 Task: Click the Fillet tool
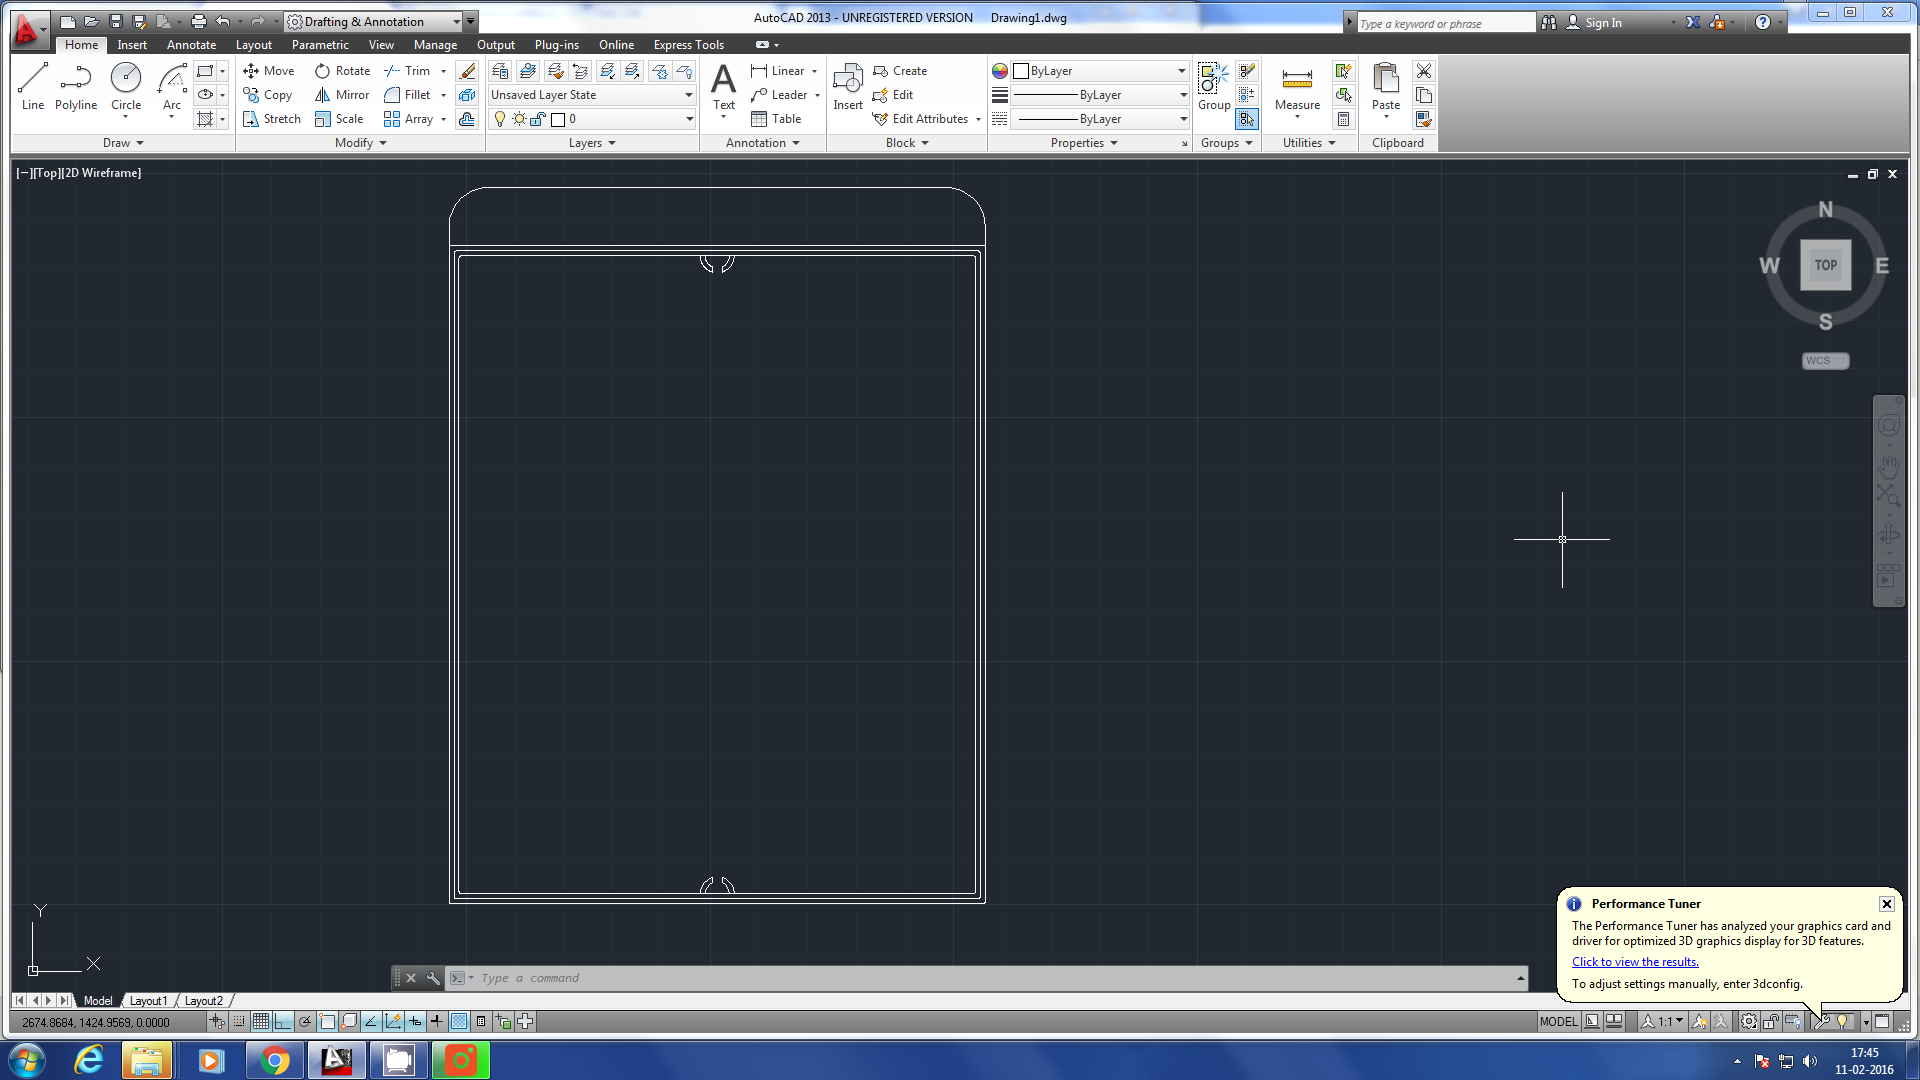[407, 95]
